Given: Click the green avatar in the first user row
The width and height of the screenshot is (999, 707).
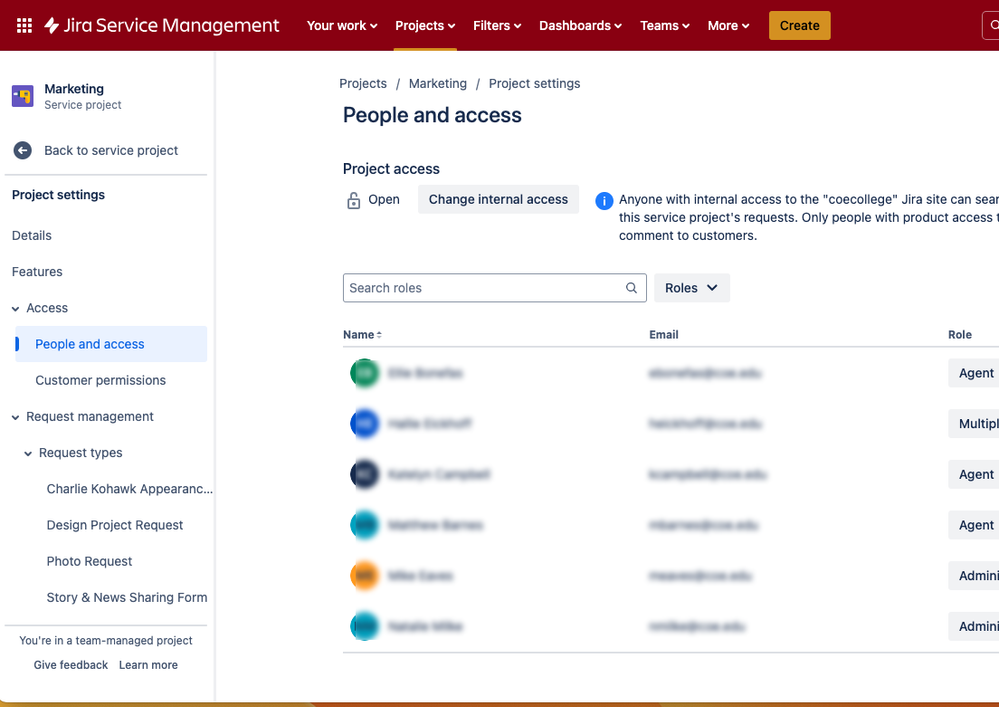Looking at the screenshot, I should pyautogui.click(x=365, y=373).
